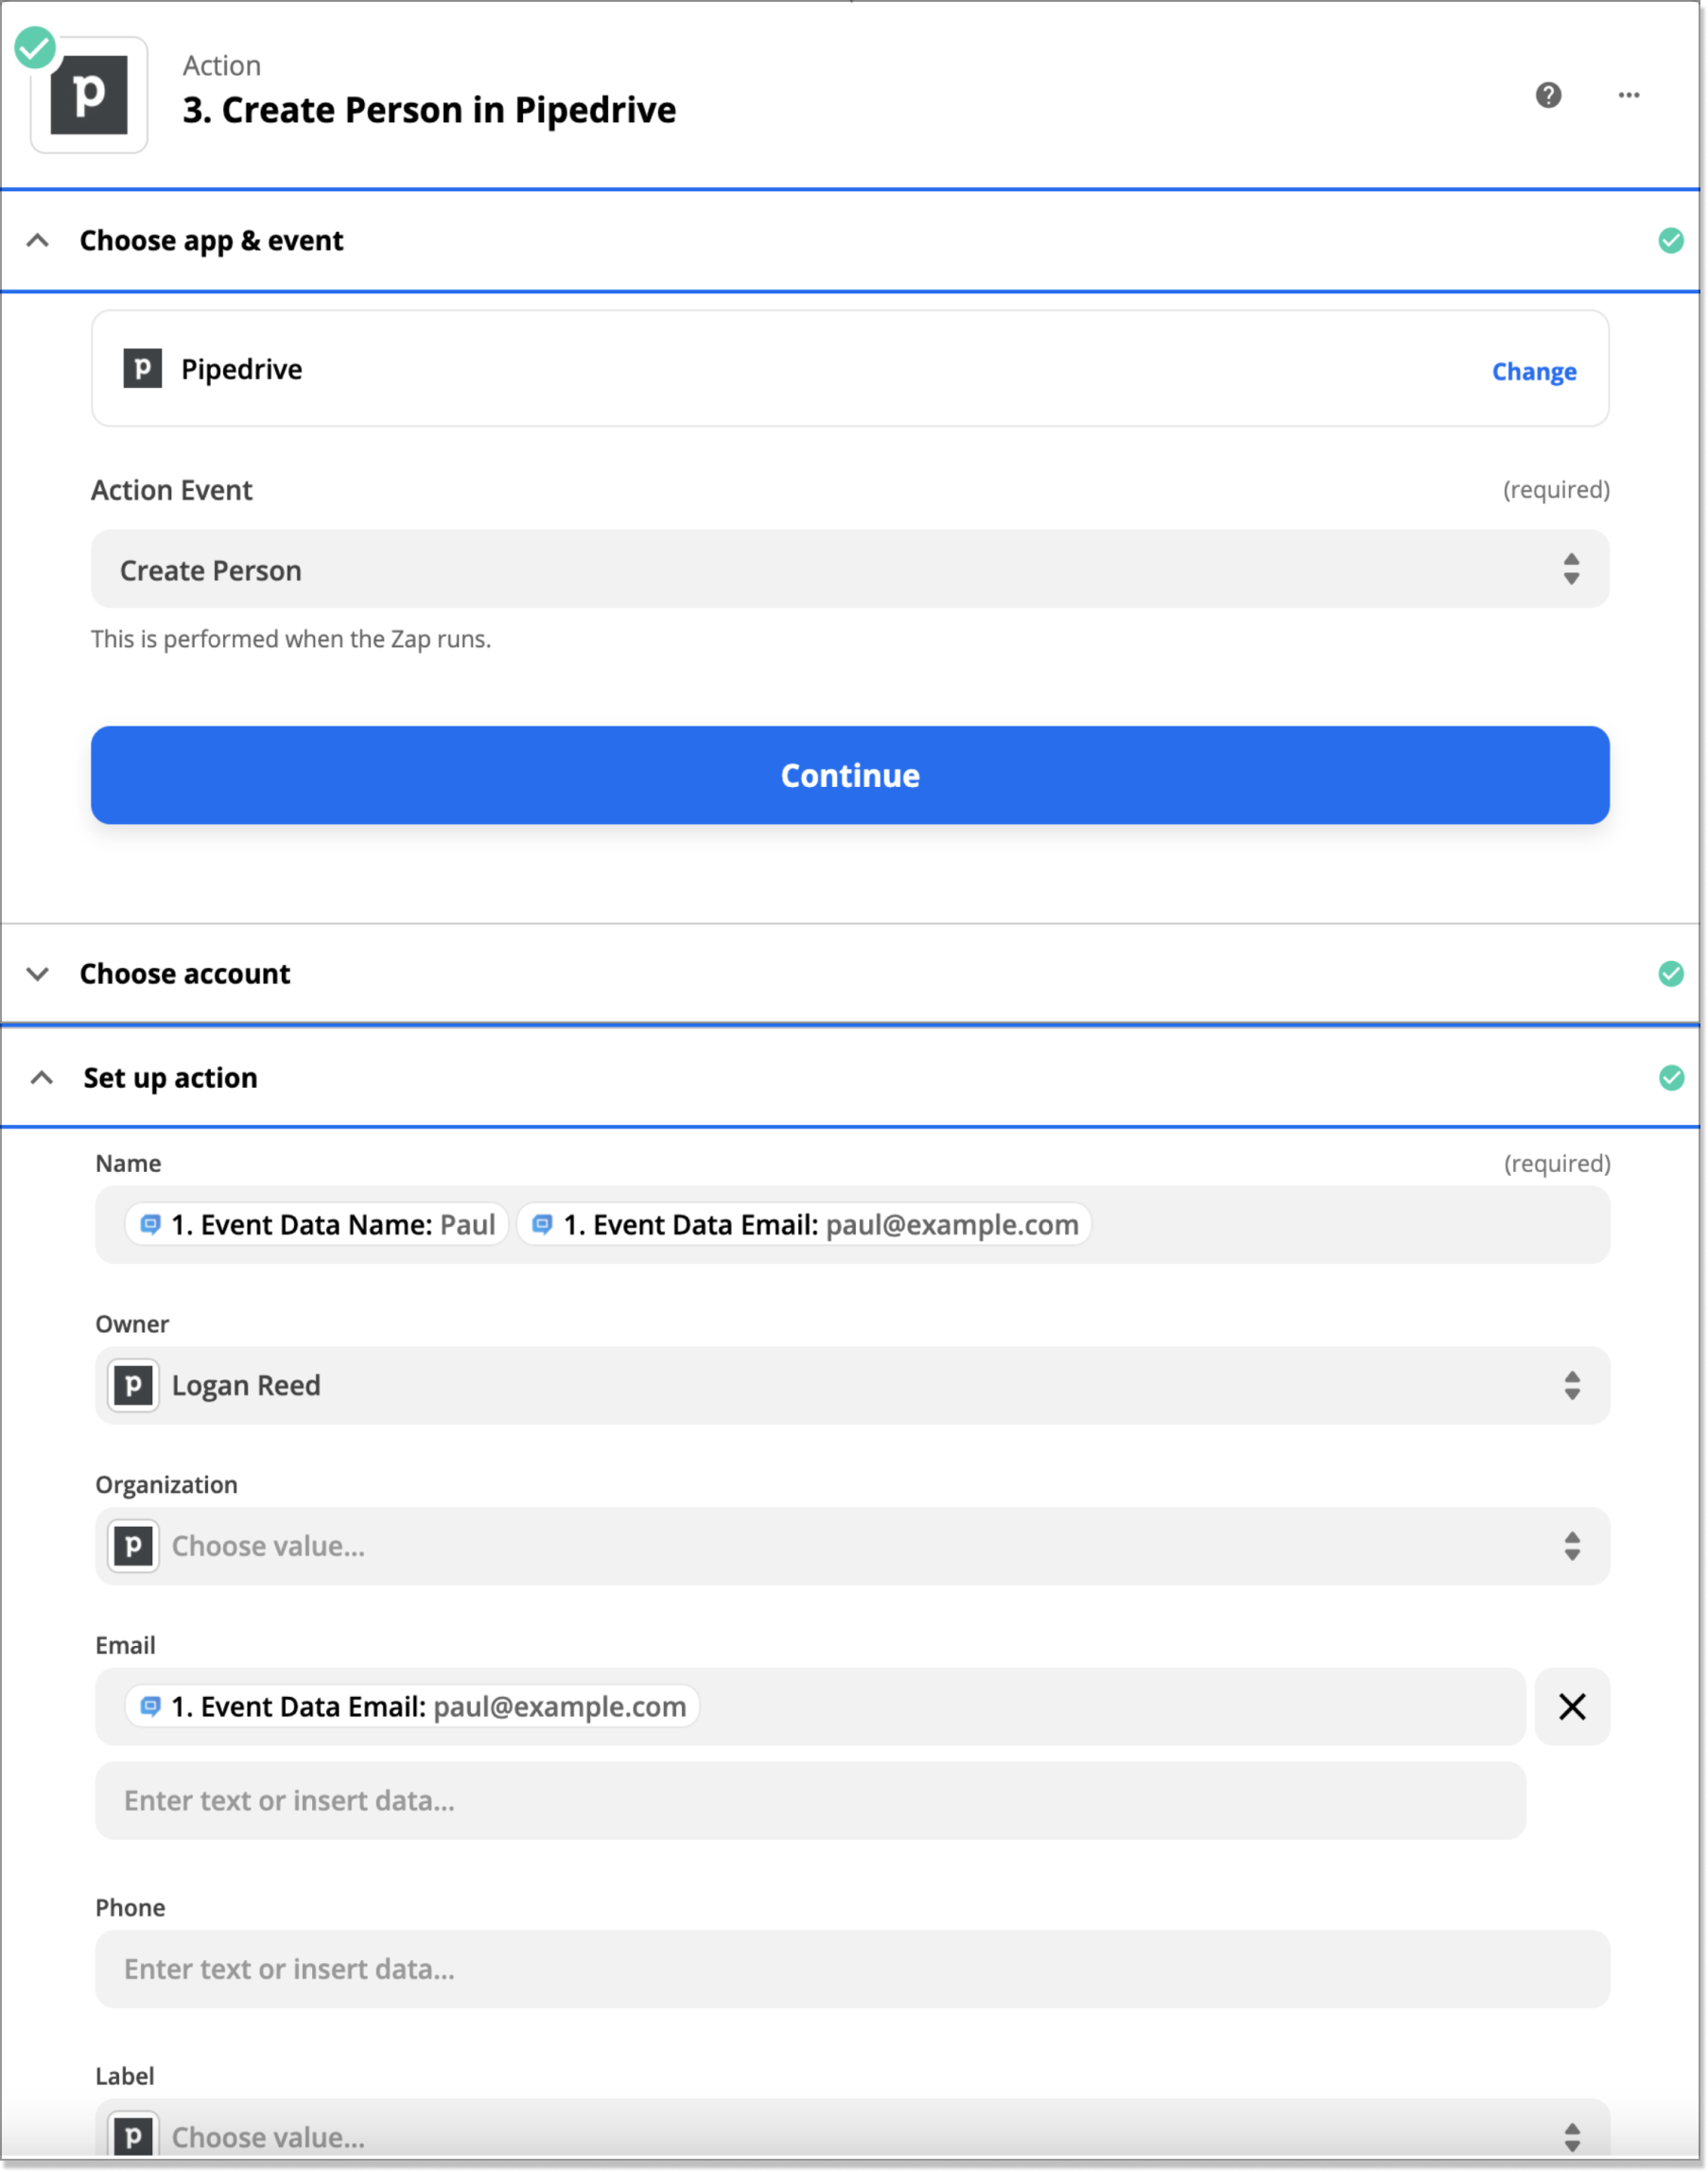
Task: Click the empty second Email input field
Action: click(810, 1800)
